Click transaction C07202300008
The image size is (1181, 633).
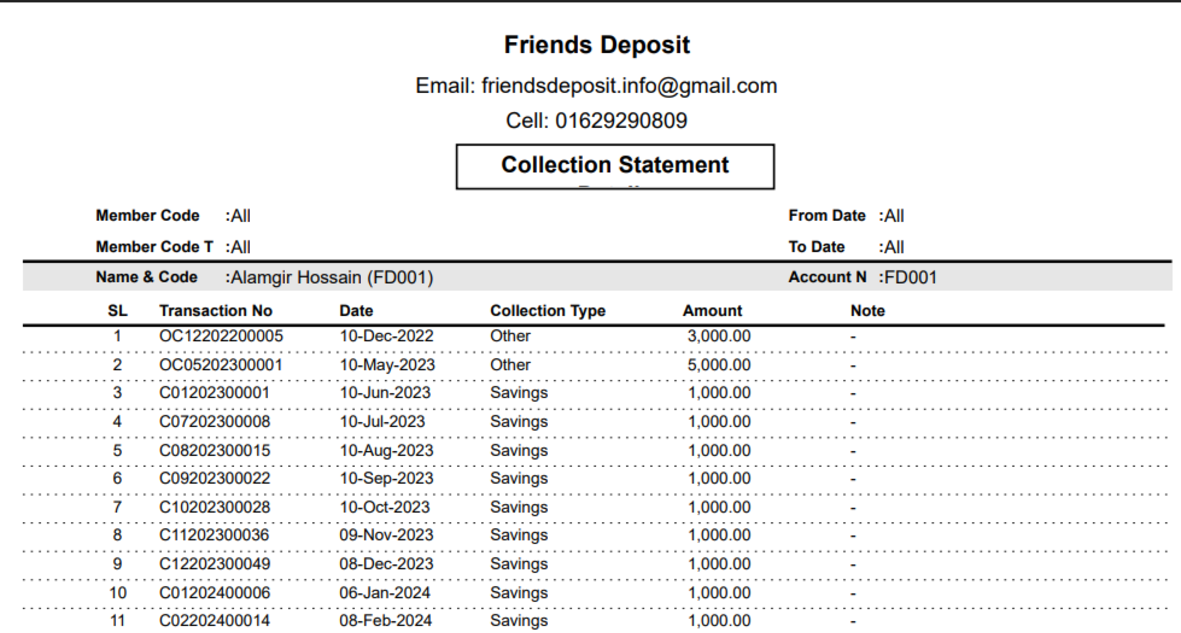[x=214, y=422]
